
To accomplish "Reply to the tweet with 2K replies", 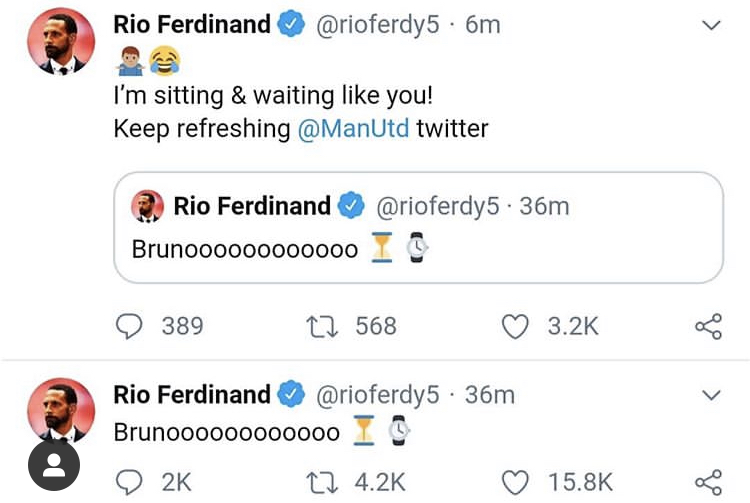I will pos(131,482).
